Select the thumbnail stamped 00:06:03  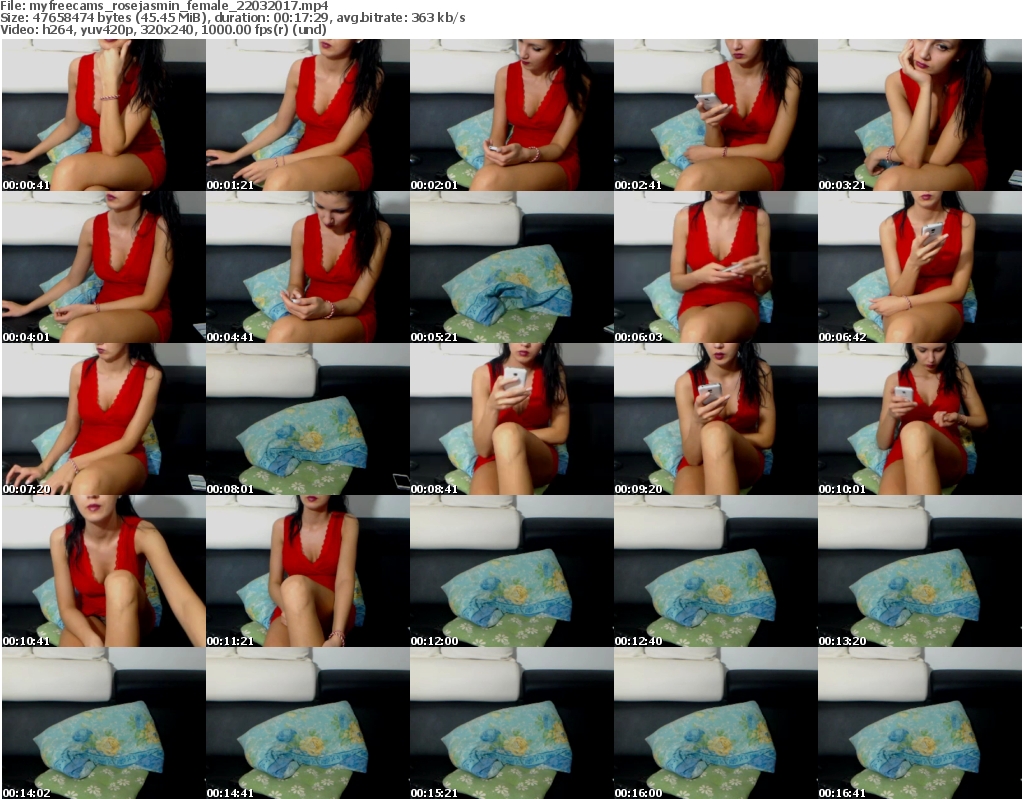pyautogui.click(x=716, y=267)
